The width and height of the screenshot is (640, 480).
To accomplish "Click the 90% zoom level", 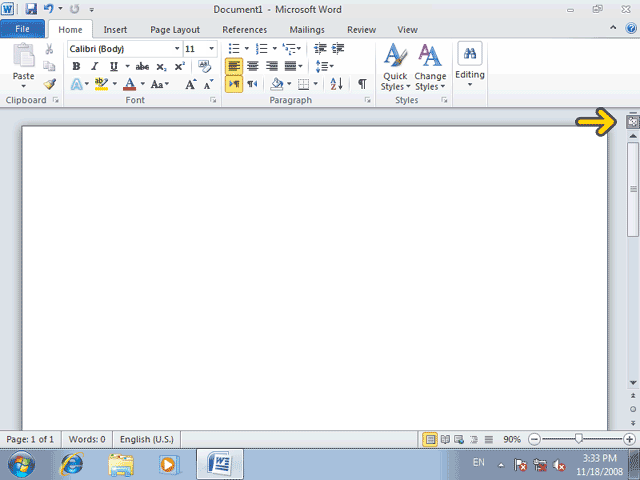I will [x=511, y=439].
